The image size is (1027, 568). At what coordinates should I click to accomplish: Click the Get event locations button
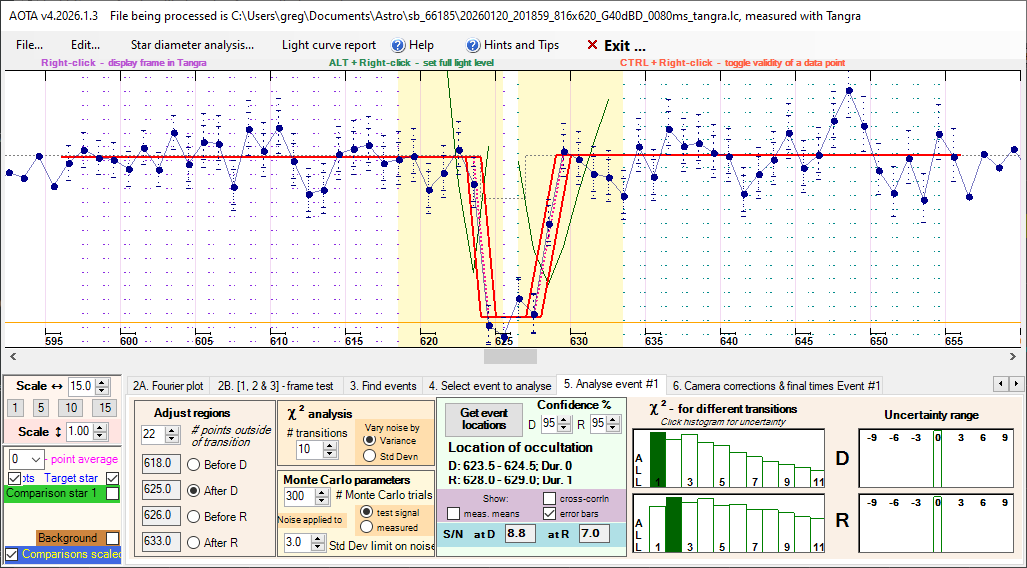point(483,419)
